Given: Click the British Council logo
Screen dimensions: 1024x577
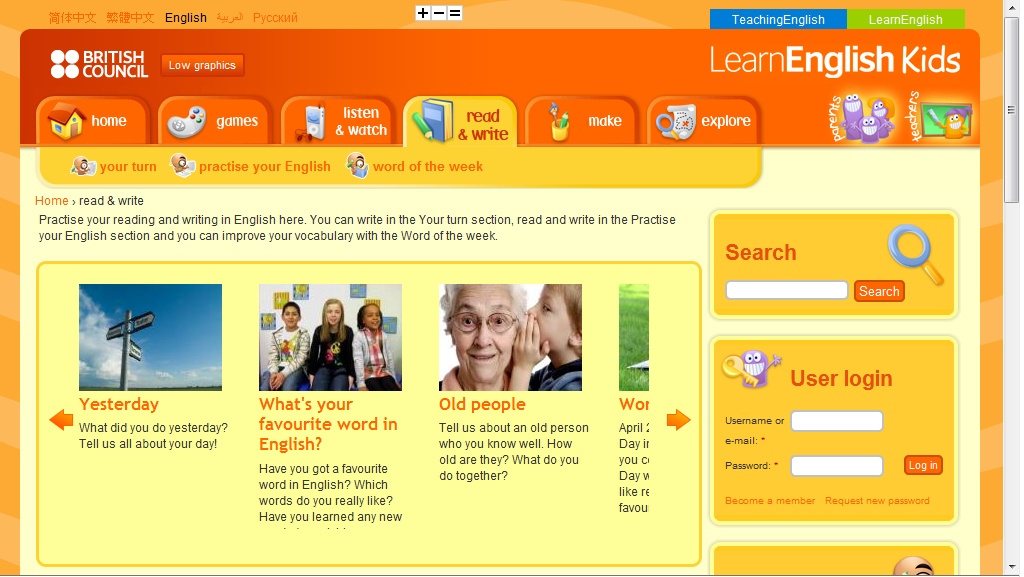Looking at the screenshot, I should [x=99, y=64].
